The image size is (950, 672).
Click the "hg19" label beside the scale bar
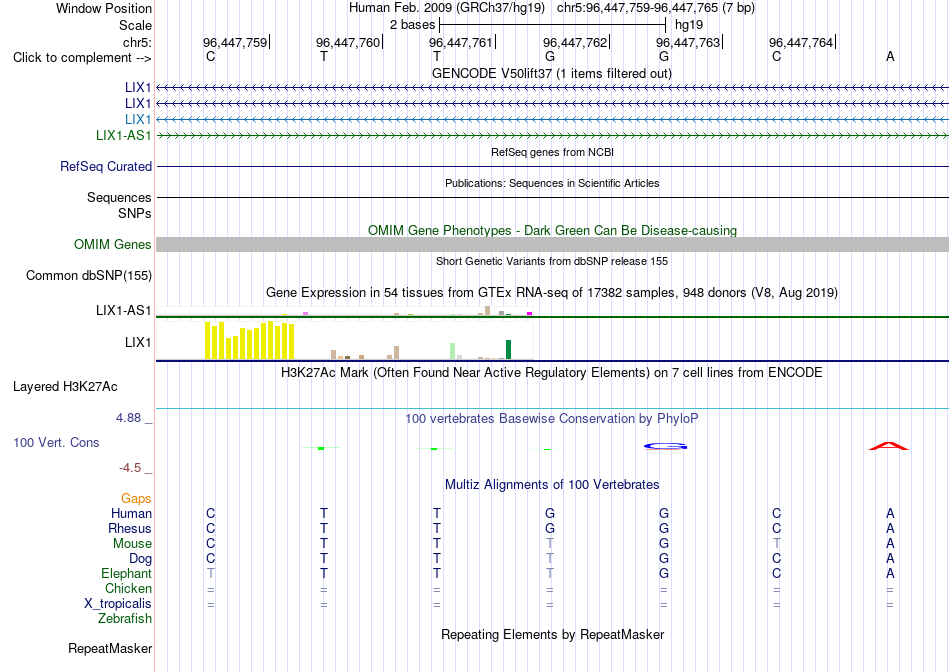(689, 25)
